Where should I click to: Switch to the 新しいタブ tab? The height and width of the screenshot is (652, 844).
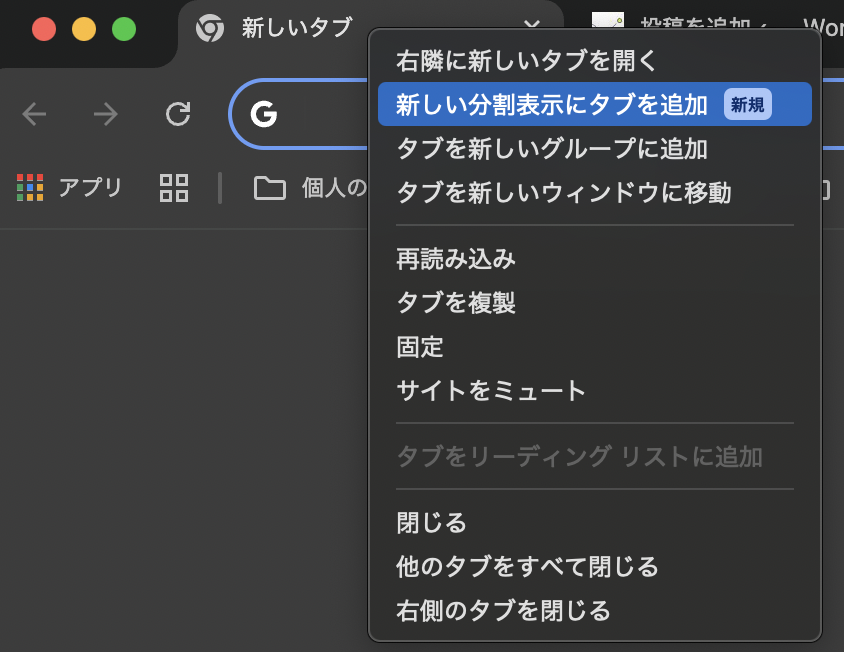[x=296, y=28]
